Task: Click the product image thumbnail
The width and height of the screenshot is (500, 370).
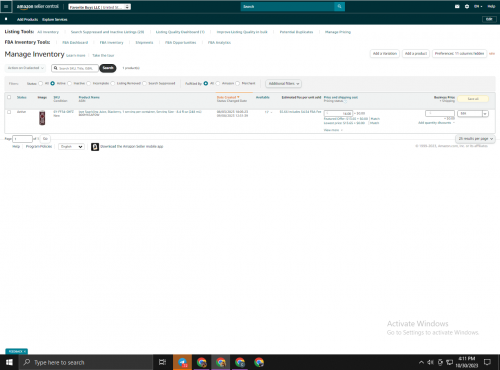Action: (x=42, y=118)
